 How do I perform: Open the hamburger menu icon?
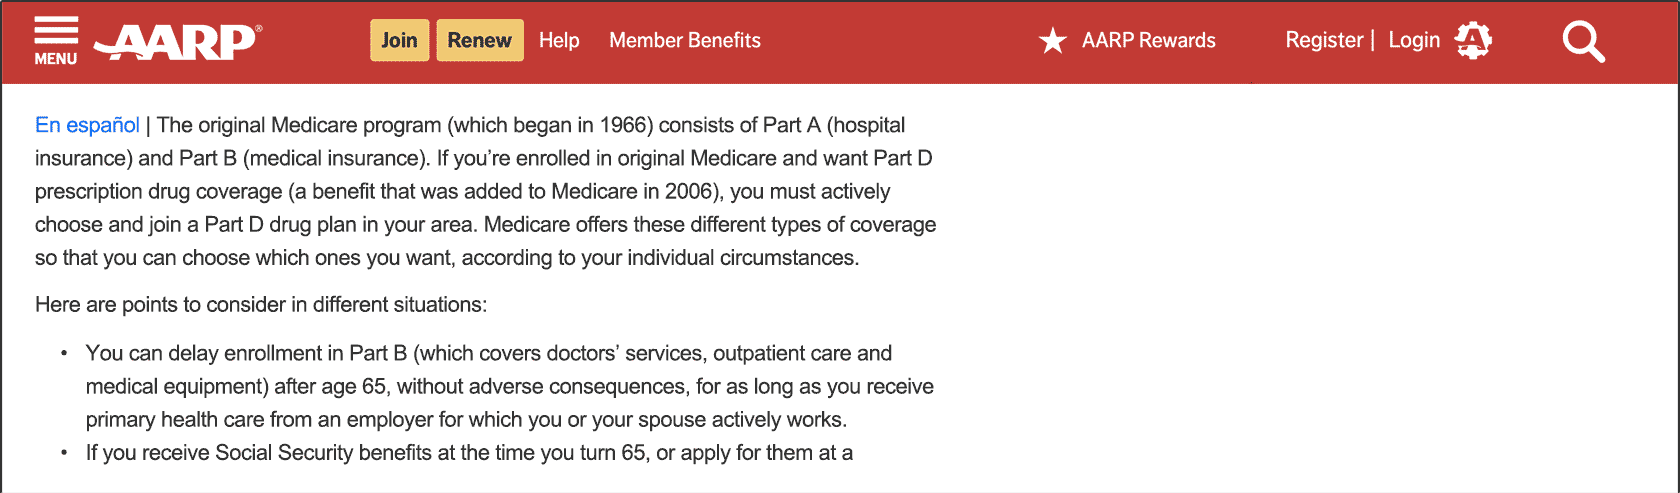click(x=56, y=30)
